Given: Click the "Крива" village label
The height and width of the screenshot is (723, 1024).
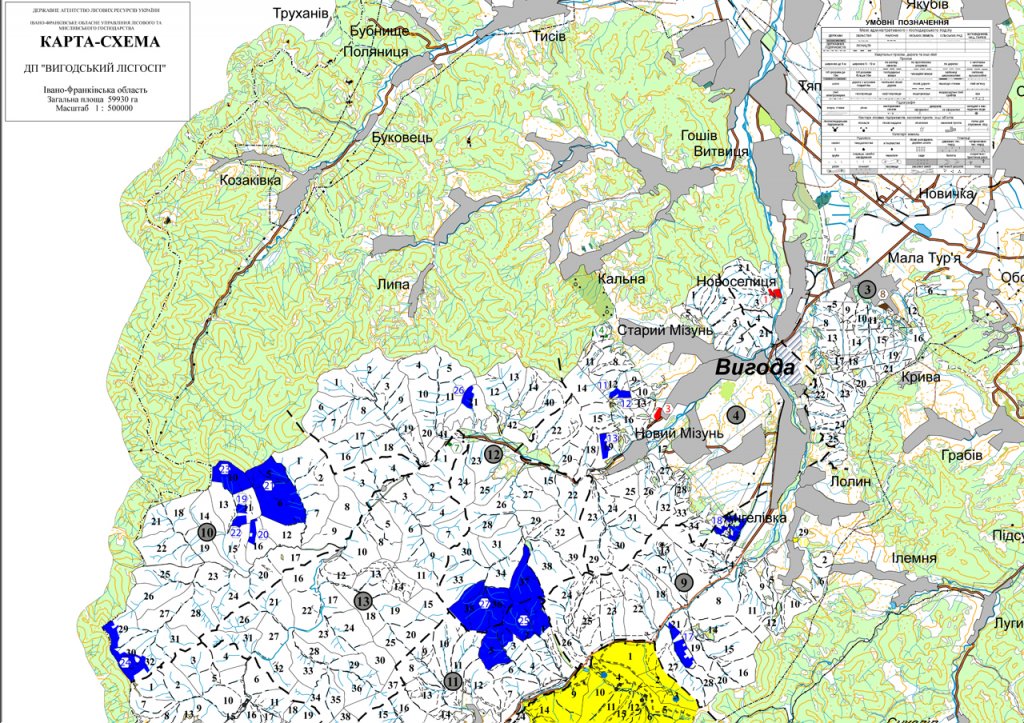Looking at the screenshot, I should pos(921,377).
